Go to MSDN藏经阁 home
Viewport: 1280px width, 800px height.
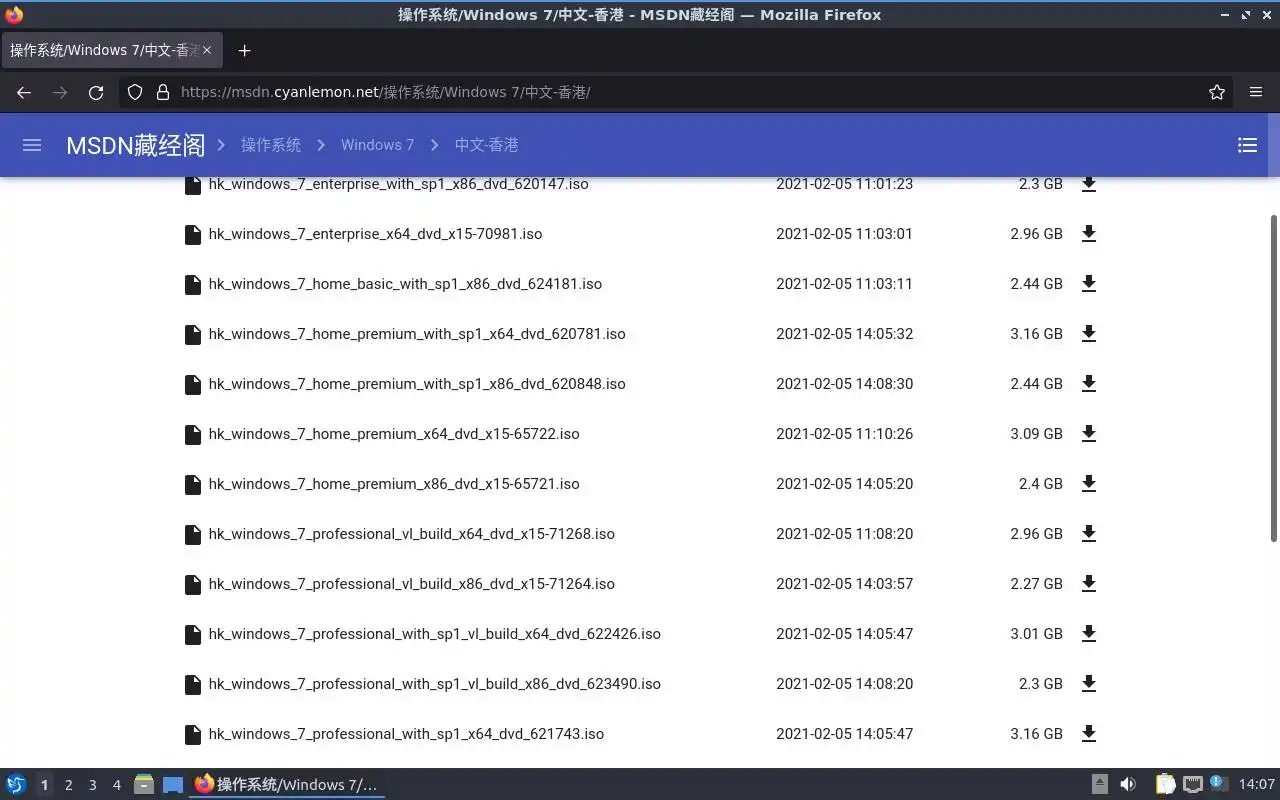[x=135, y=145]
